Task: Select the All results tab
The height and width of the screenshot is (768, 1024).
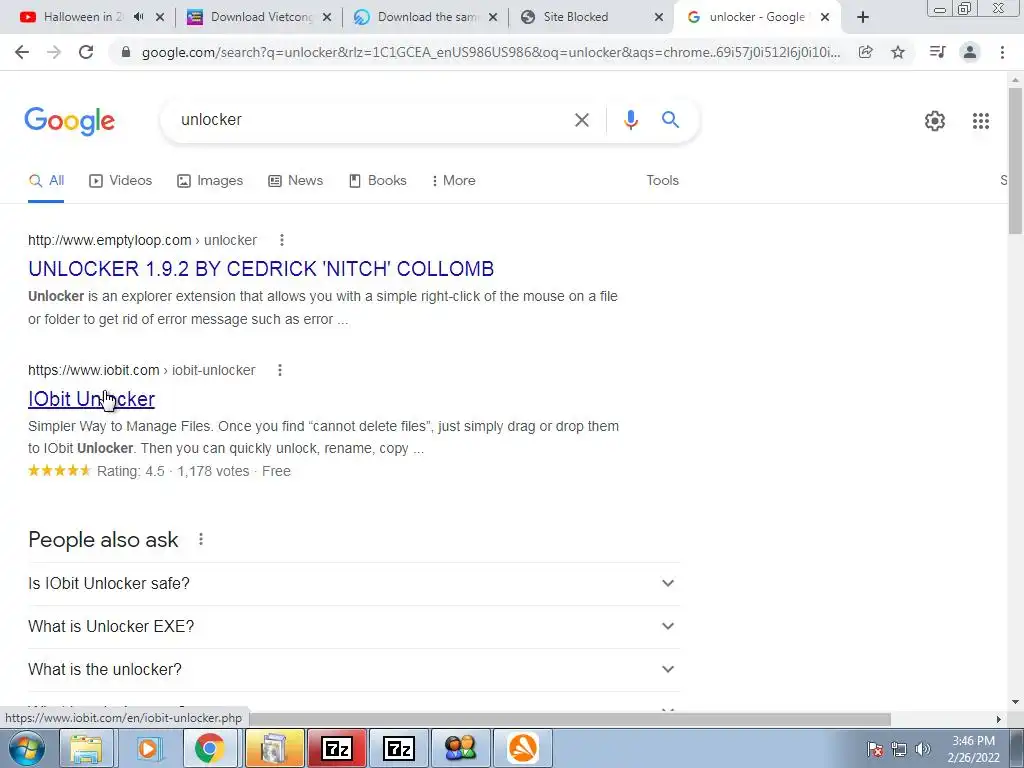Action: 46,180
